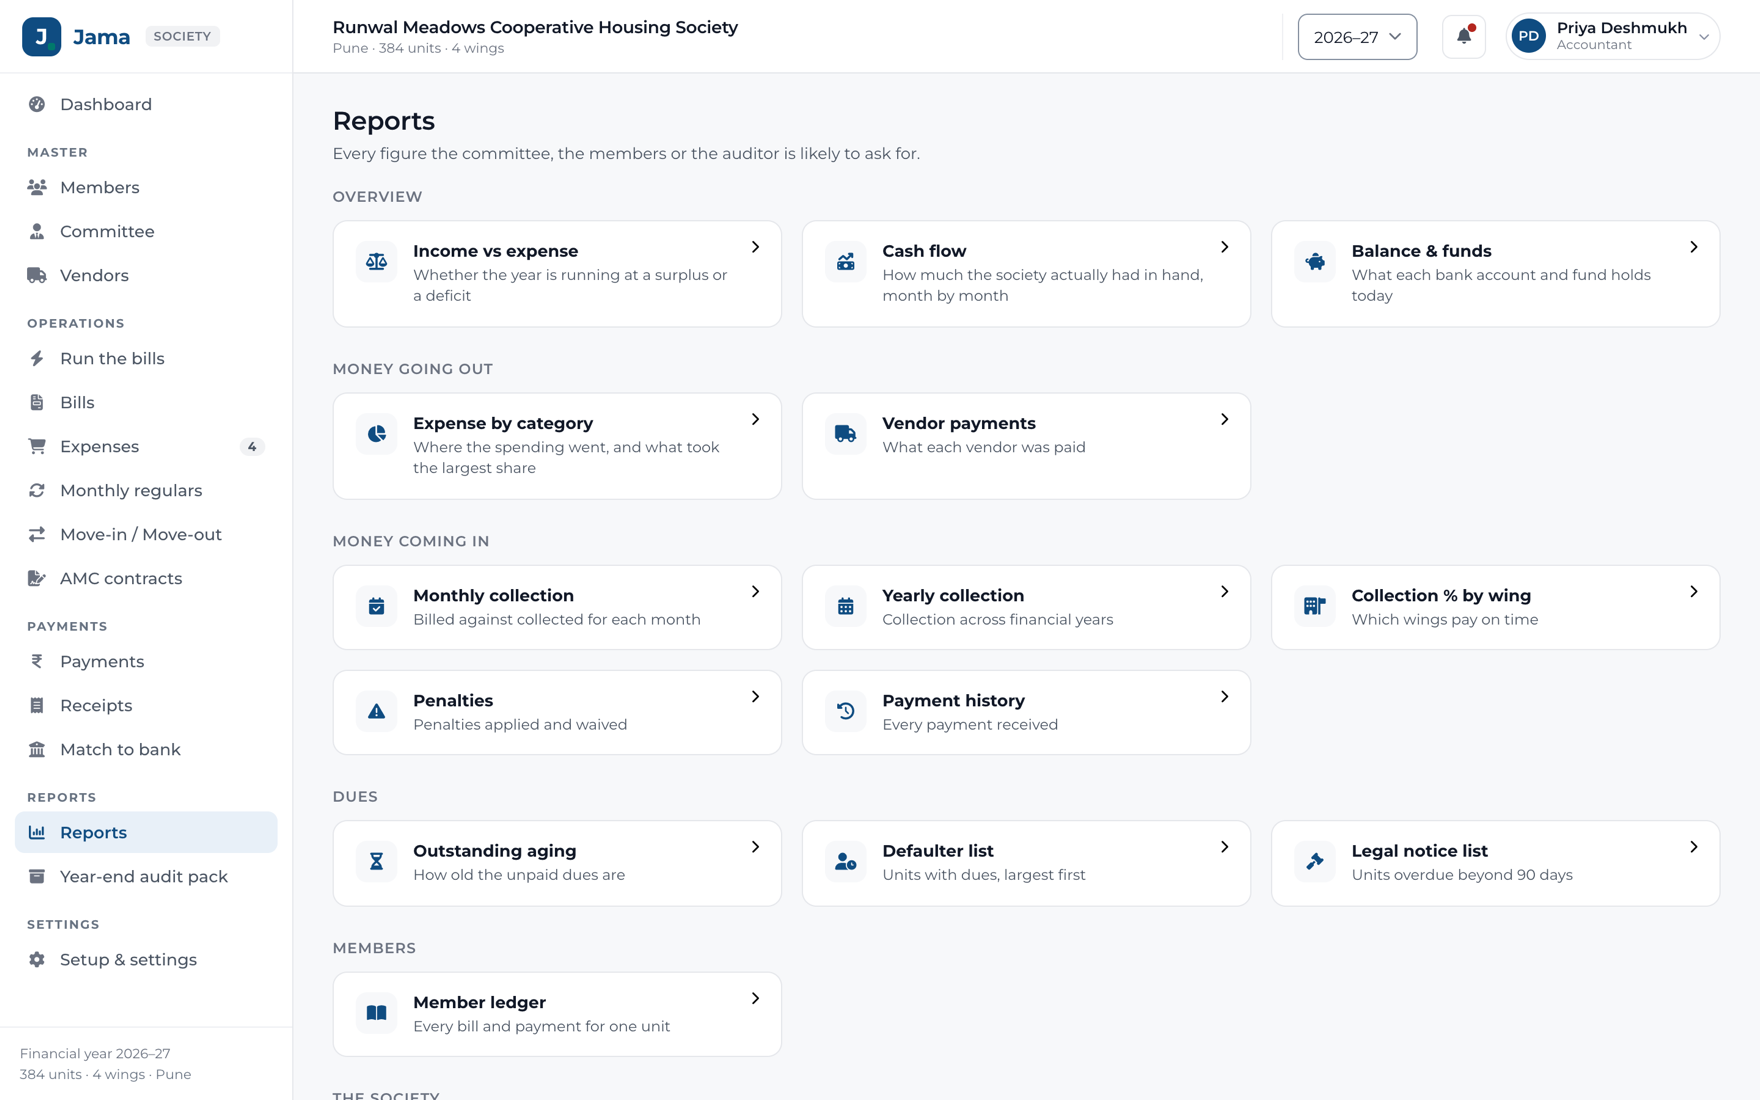Open the 2026–27 financial year dropdown
Image resolution: width=1760 pixels, height=1100 pixels.
point(1357,37)
